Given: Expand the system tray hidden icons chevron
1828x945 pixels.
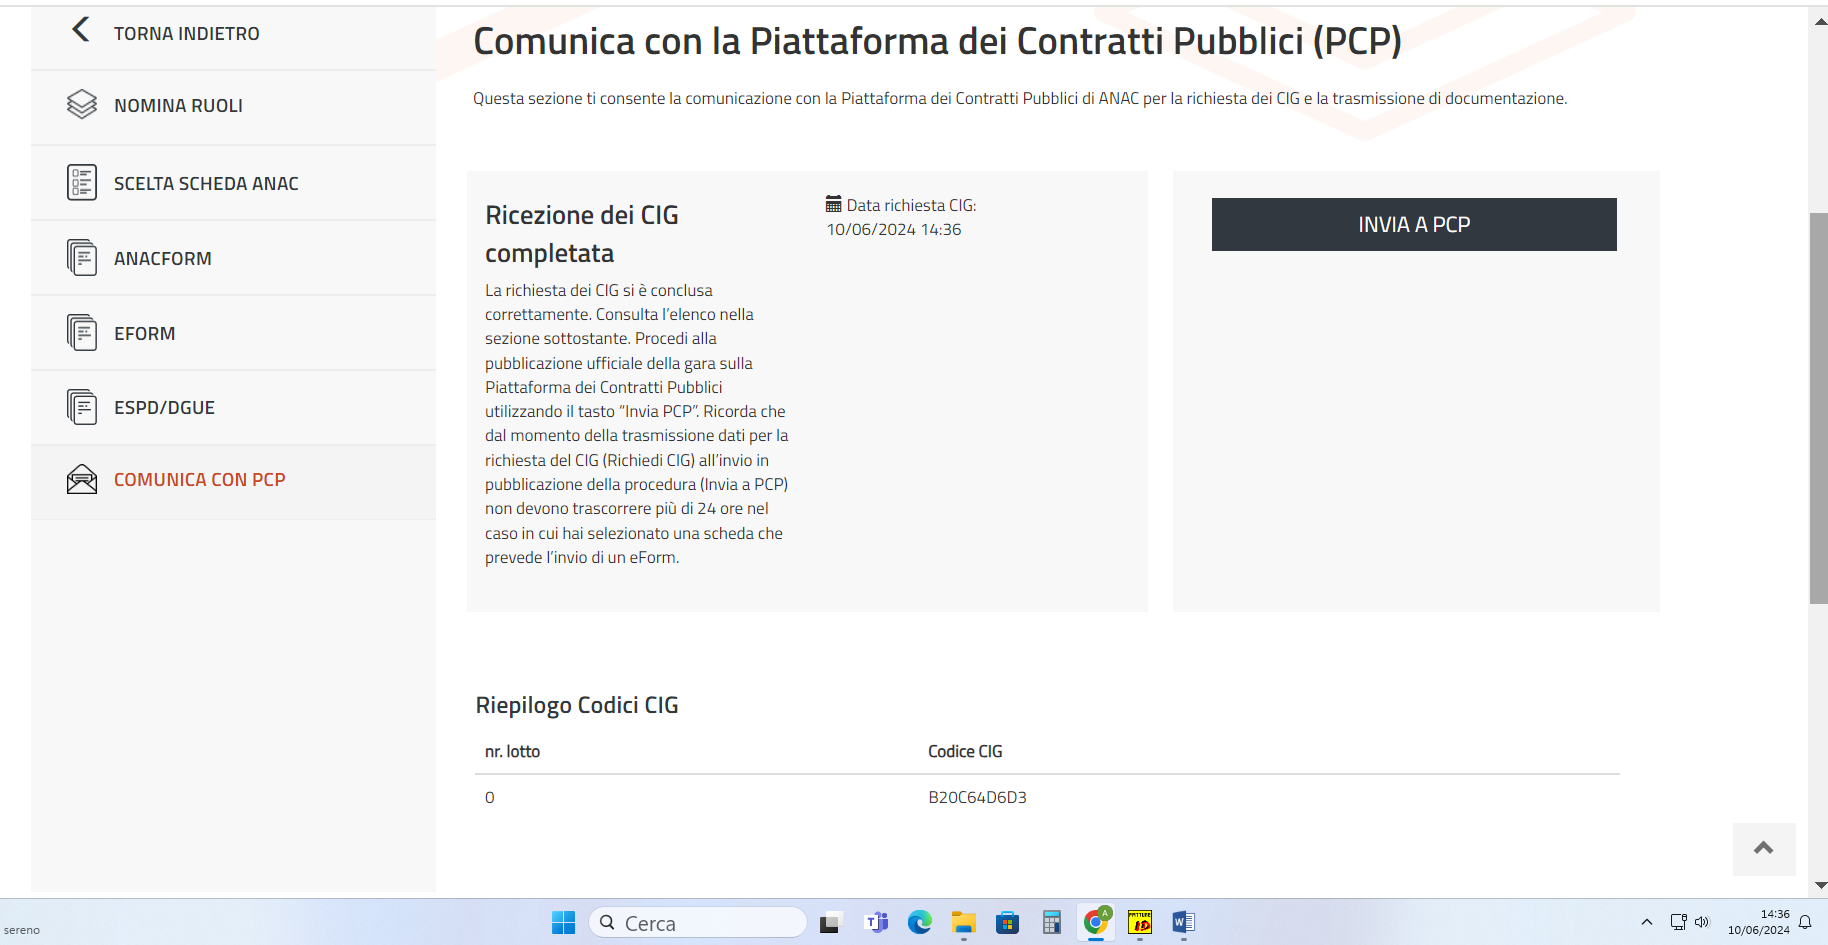Looking at the screenshot, I should [x=1646, y=922].
